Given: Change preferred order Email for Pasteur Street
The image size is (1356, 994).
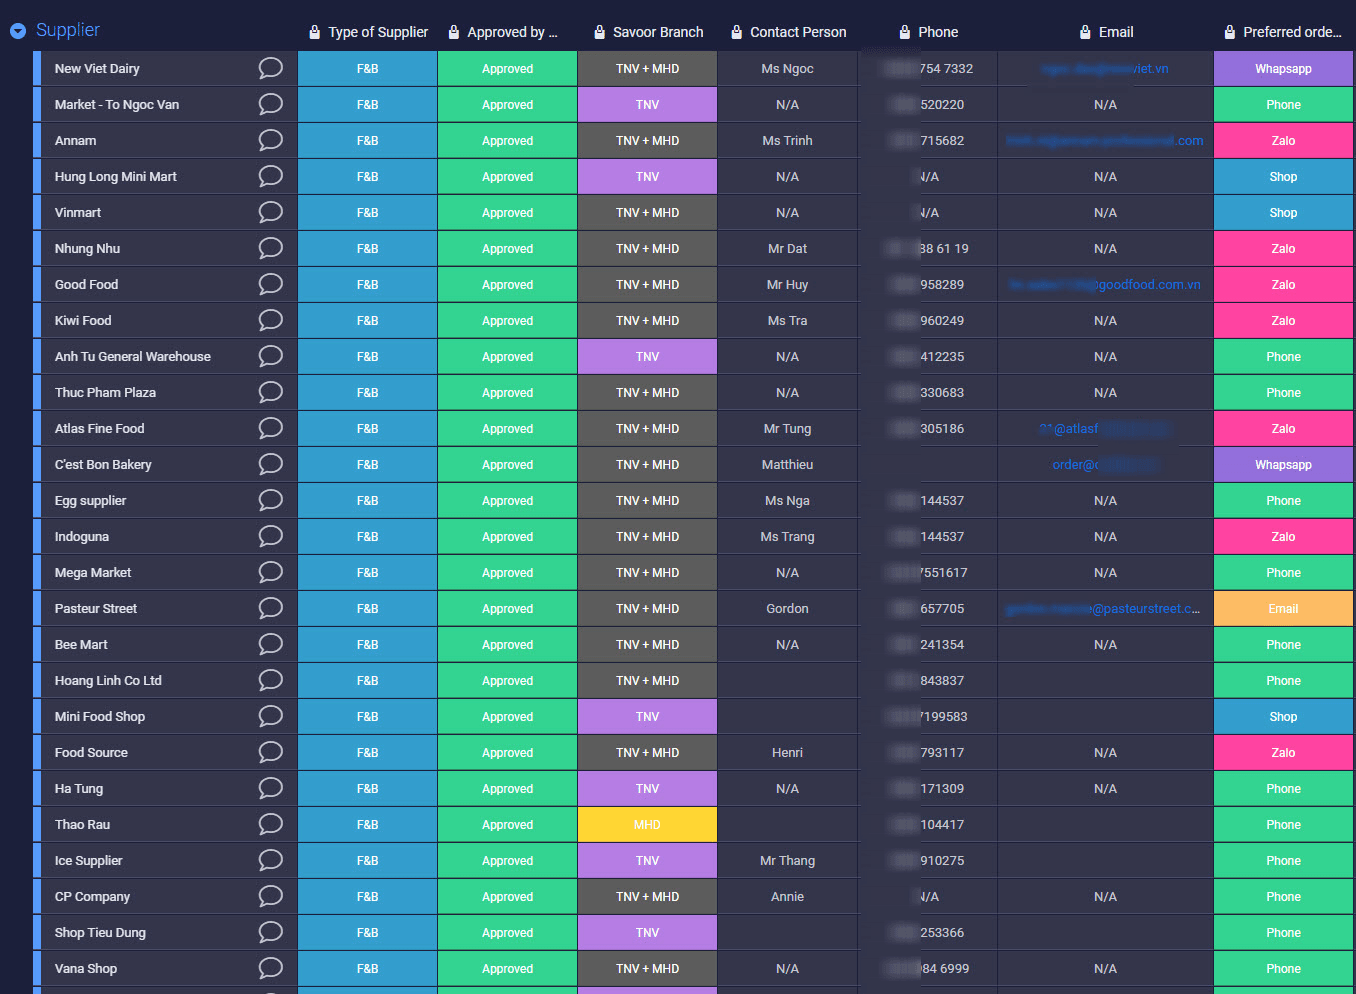Looking at the screenshot, I should pos(1283,609).
